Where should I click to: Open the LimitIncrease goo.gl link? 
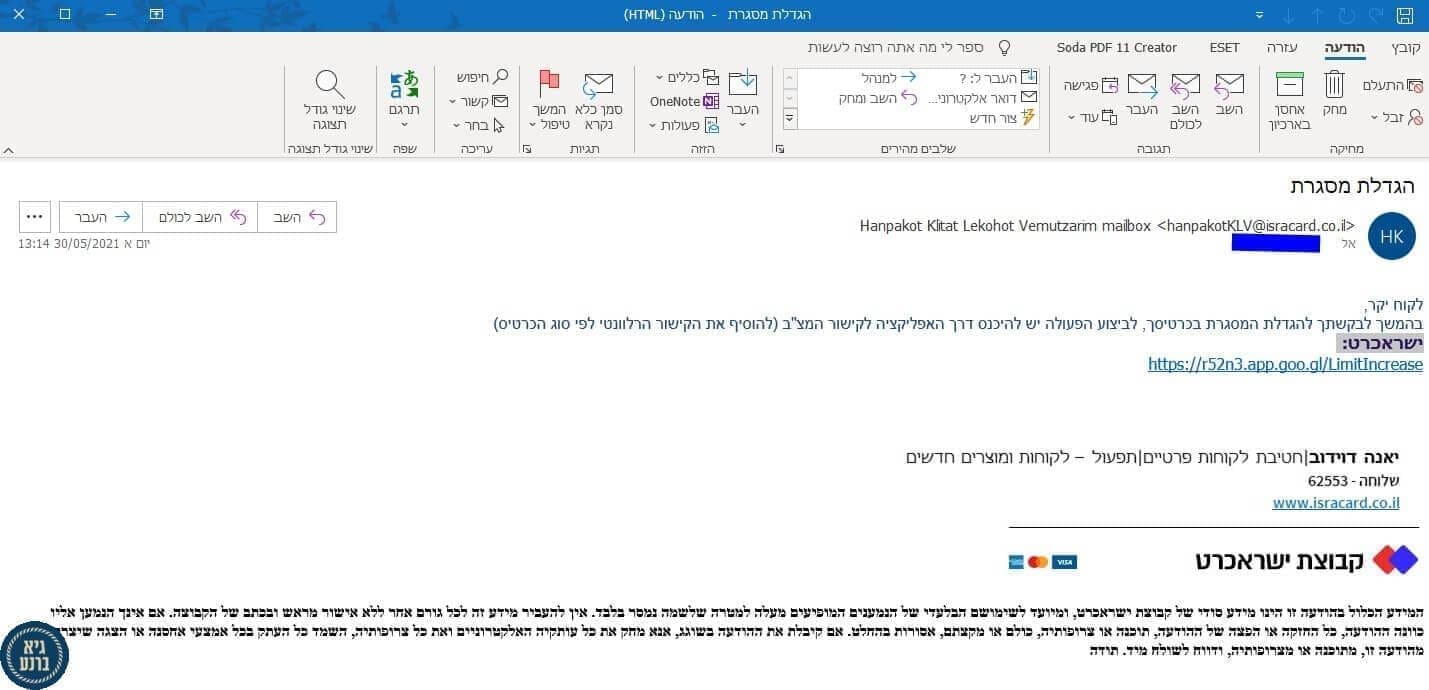tap(1285, 364)
